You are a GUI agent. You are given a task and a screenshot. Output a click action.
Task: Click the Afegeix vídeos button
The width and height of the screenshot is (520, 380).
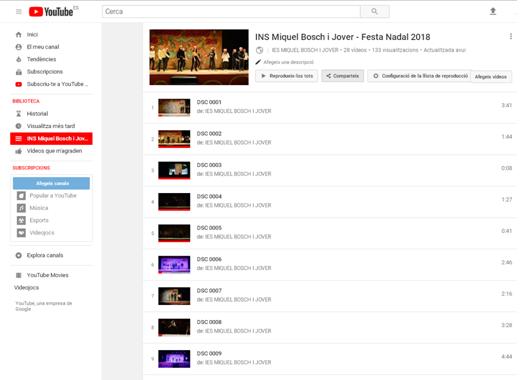coord(491,77)
